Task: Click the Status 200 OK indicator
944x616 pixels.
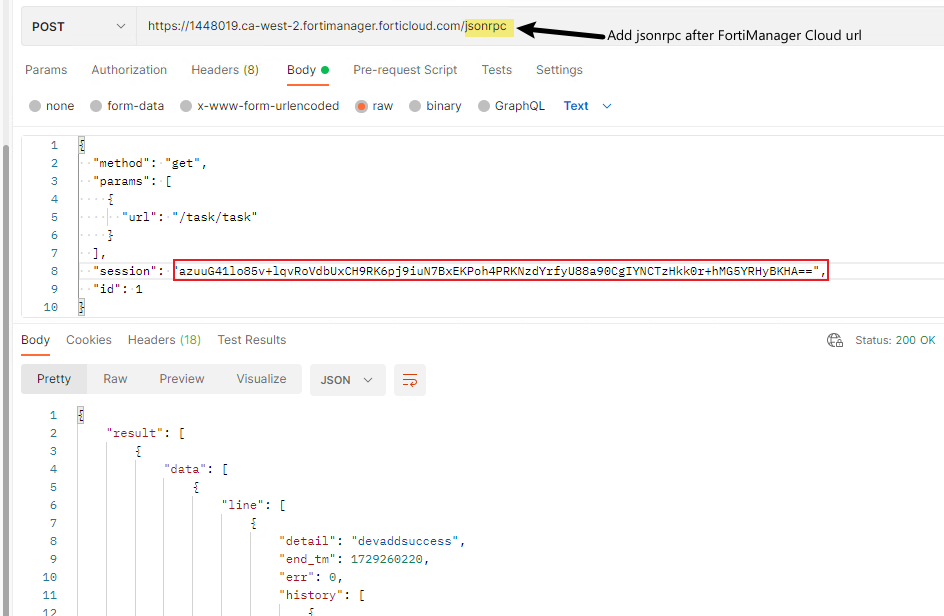Action: (x=895, y=340)
